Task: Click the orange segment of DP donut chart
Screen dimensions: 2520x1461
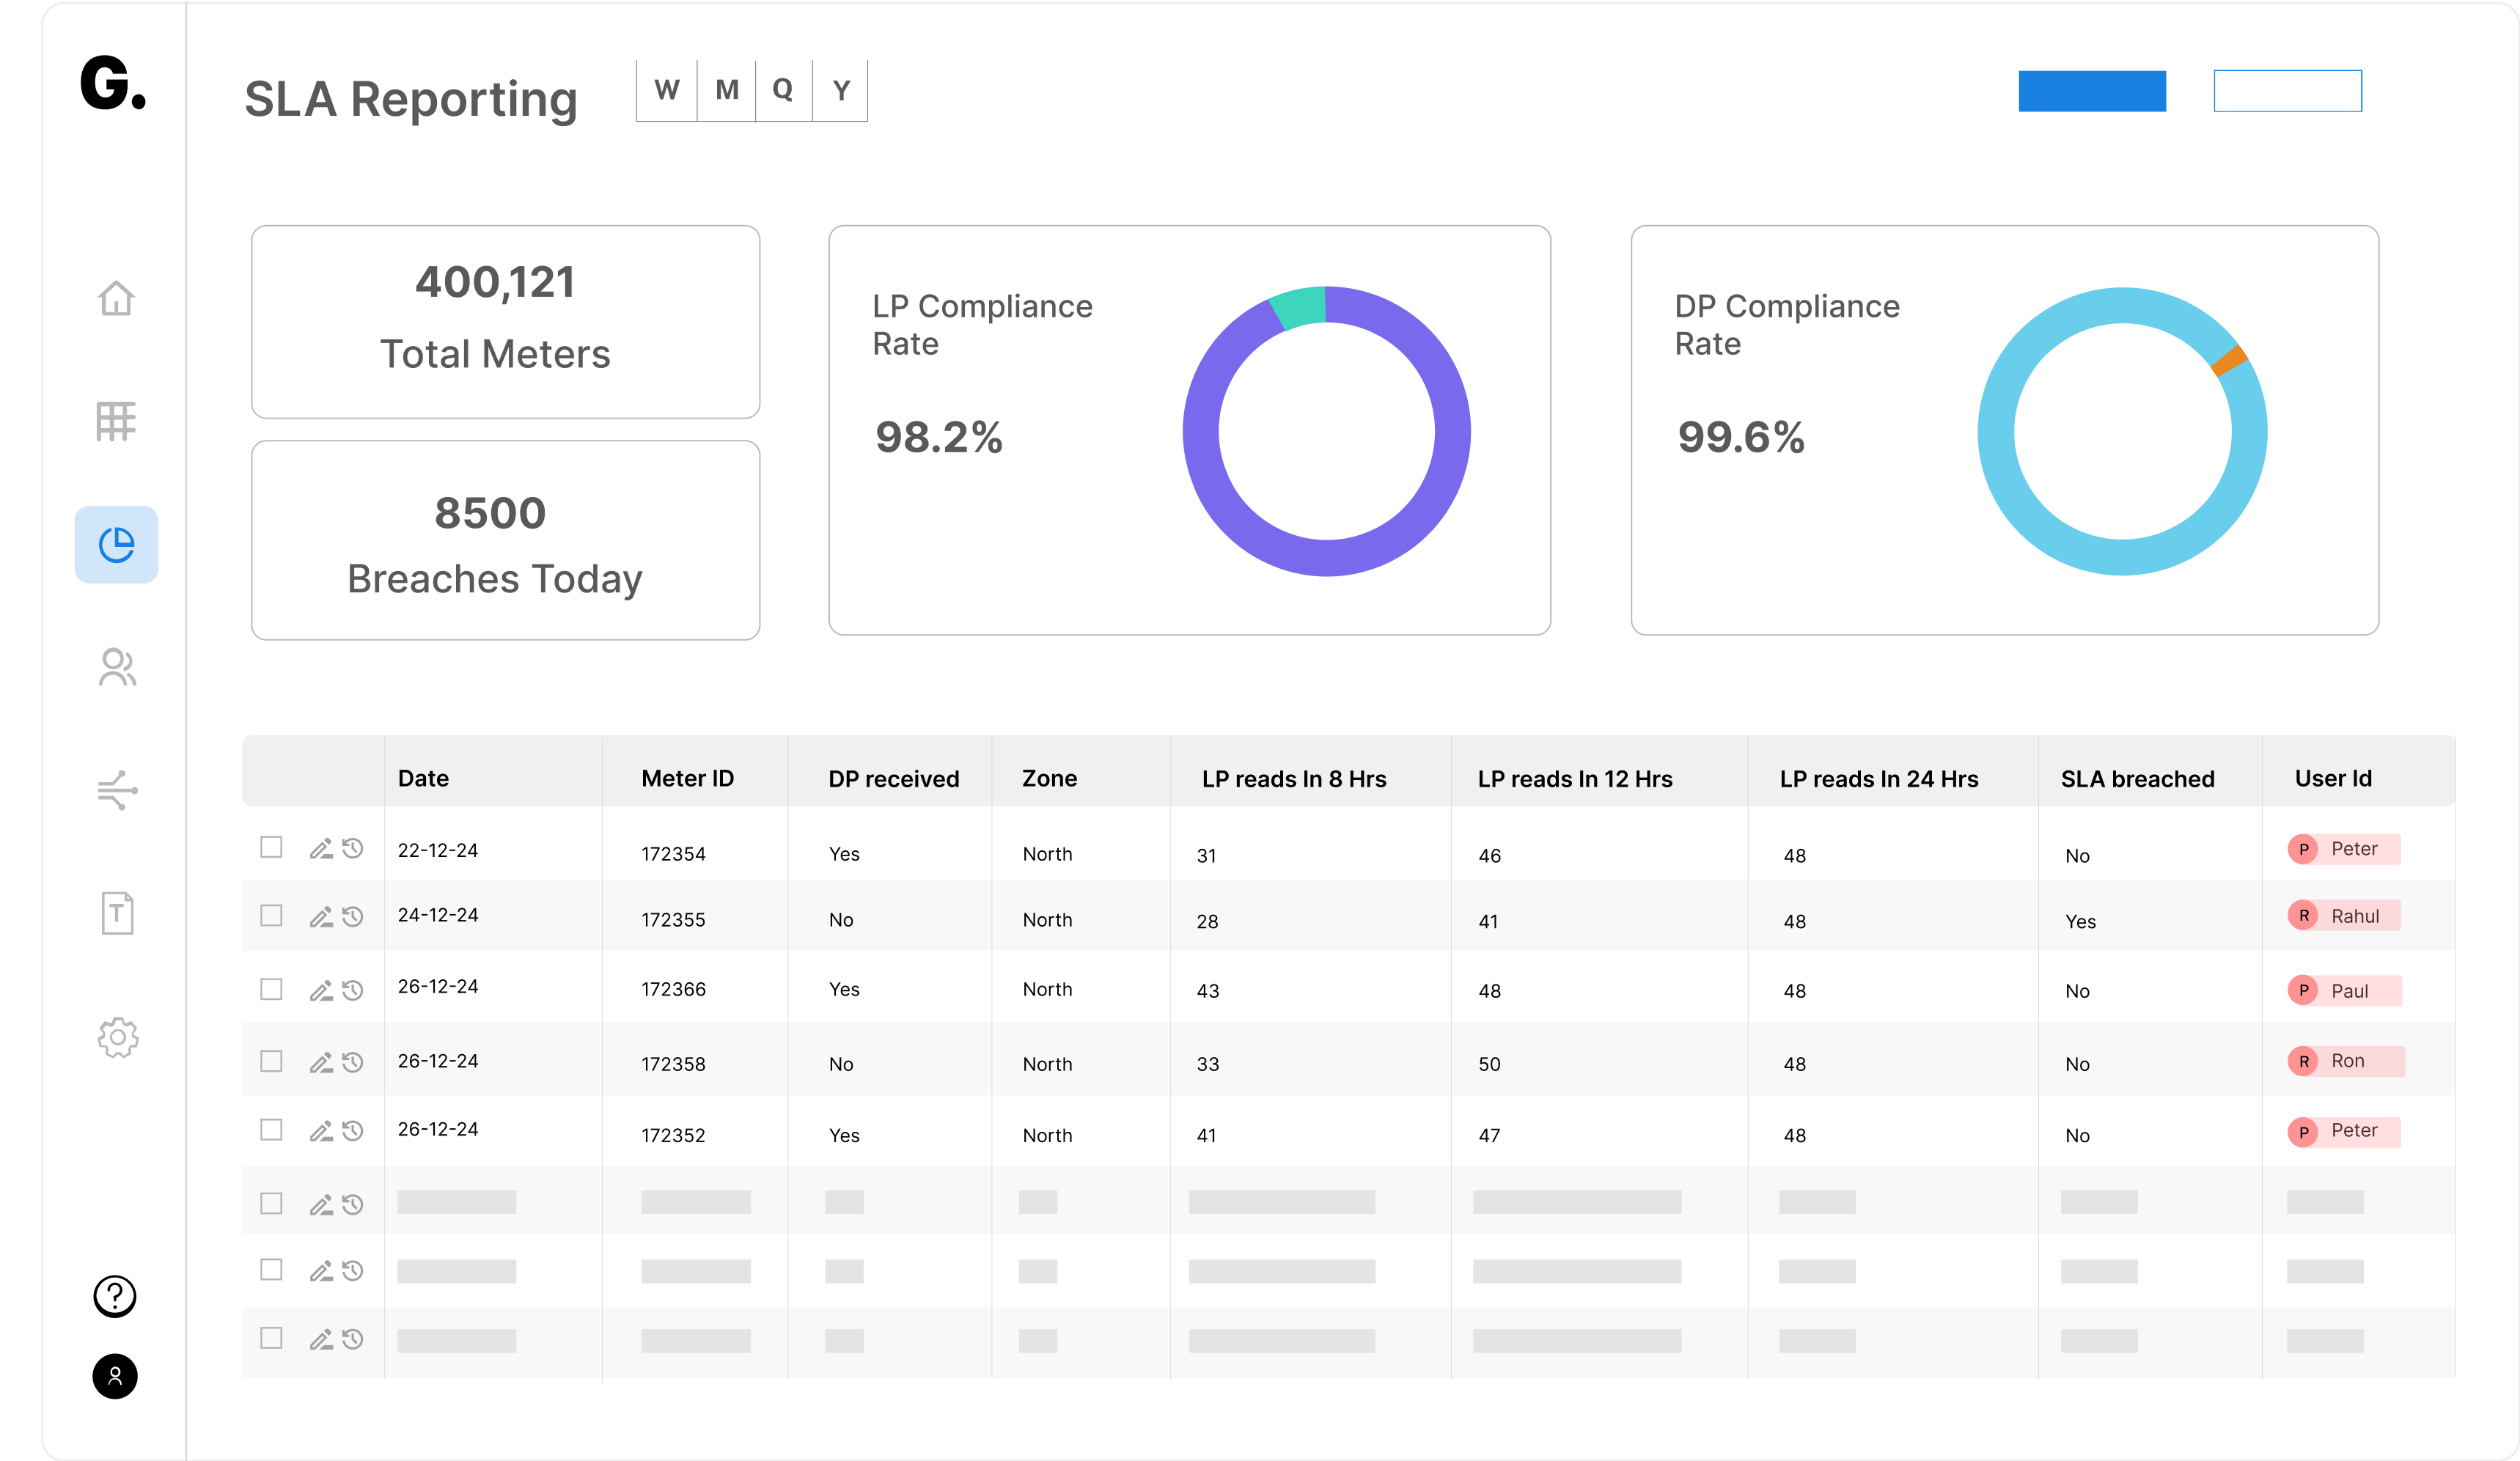Action: [2229, 360]
